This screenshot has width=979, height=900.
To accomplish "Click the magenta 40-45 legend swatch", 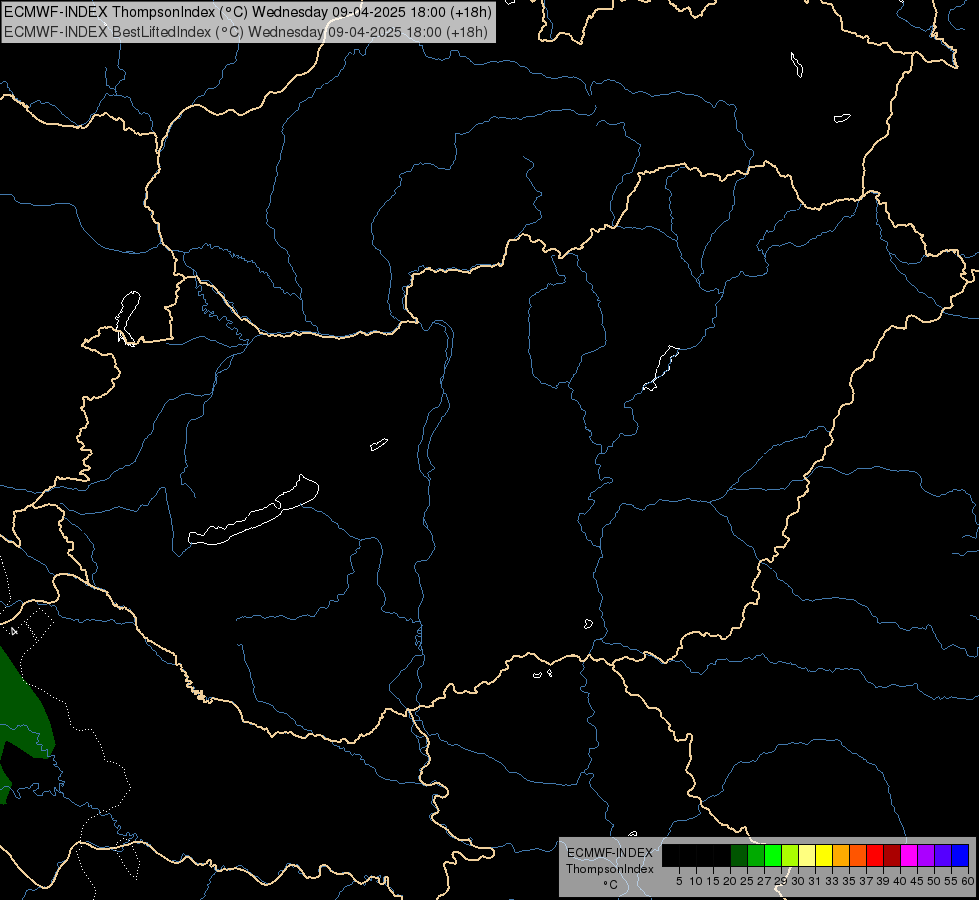I will [909, 856].
